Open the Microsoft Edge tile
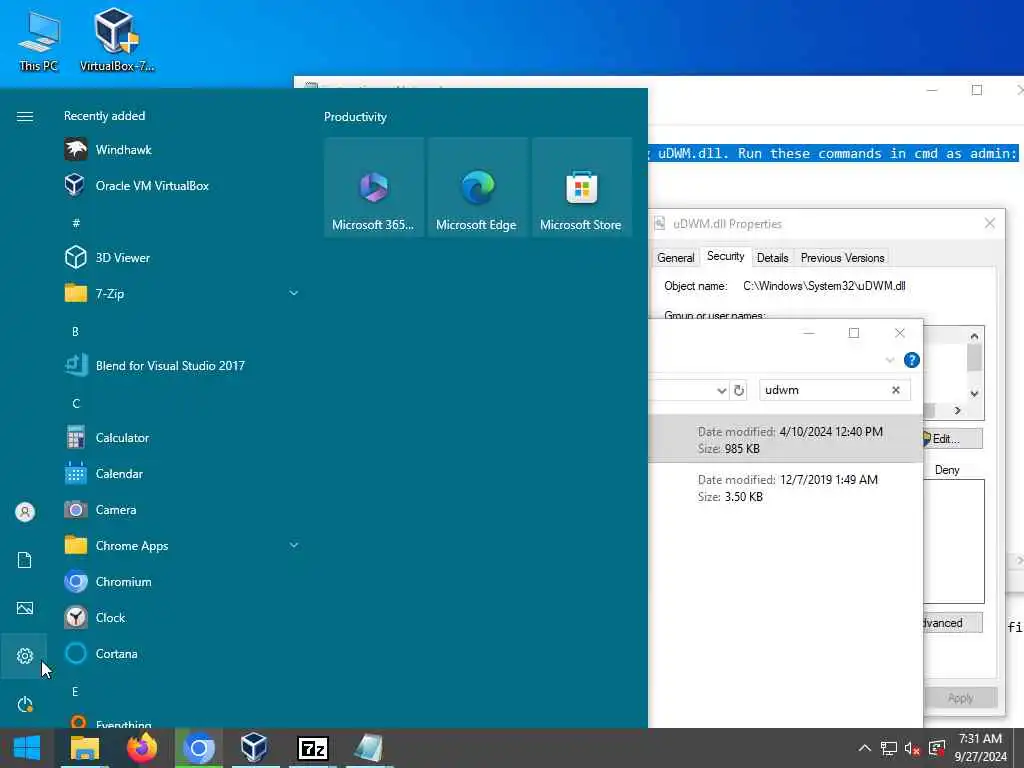The height and width of the screenshot is (768, 1024). tap(477, 187)
